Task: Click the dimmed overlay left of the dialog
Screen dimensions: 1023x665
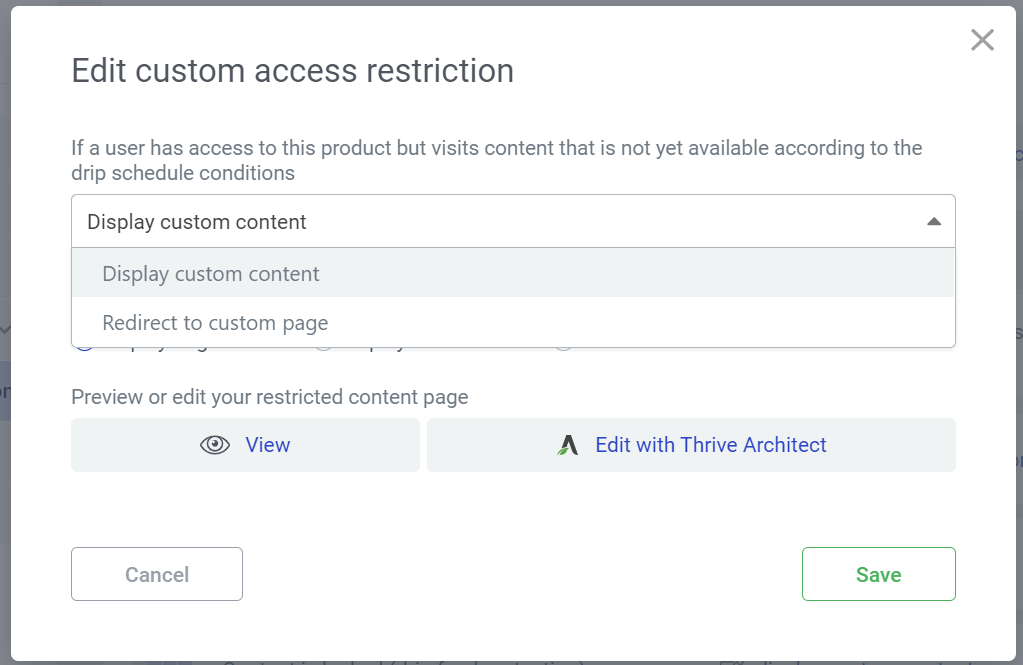Action: (5, 196)
